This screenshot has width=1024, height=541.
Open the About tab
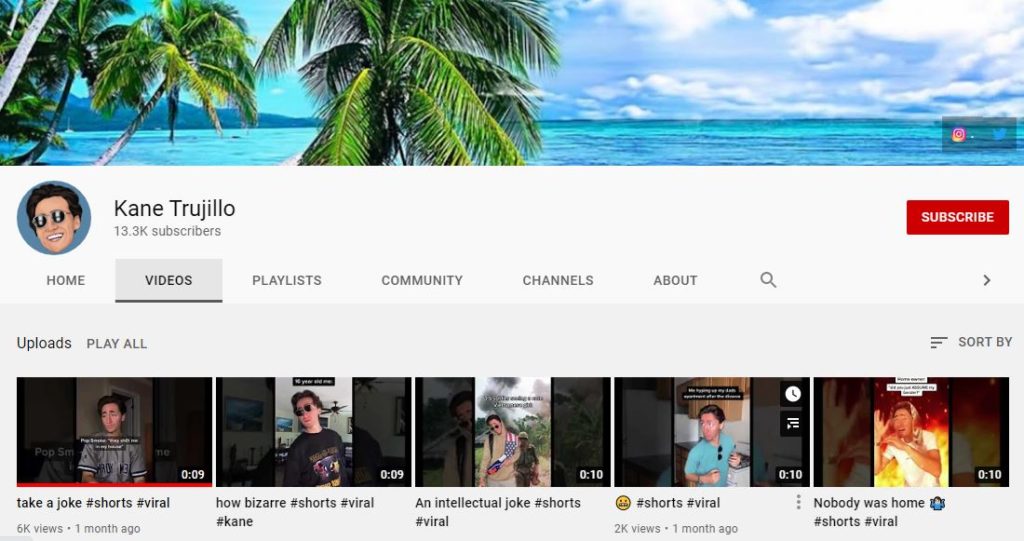tap(675, 280)
